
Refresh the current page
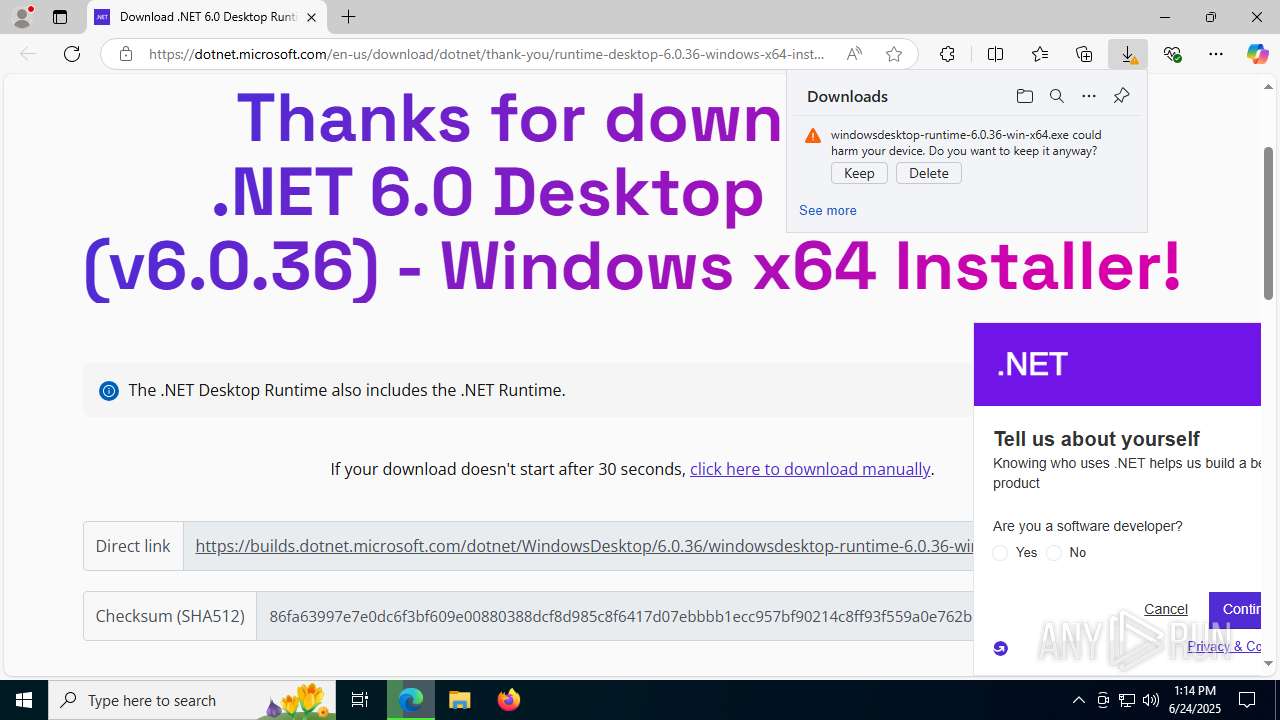click(72, 54)
